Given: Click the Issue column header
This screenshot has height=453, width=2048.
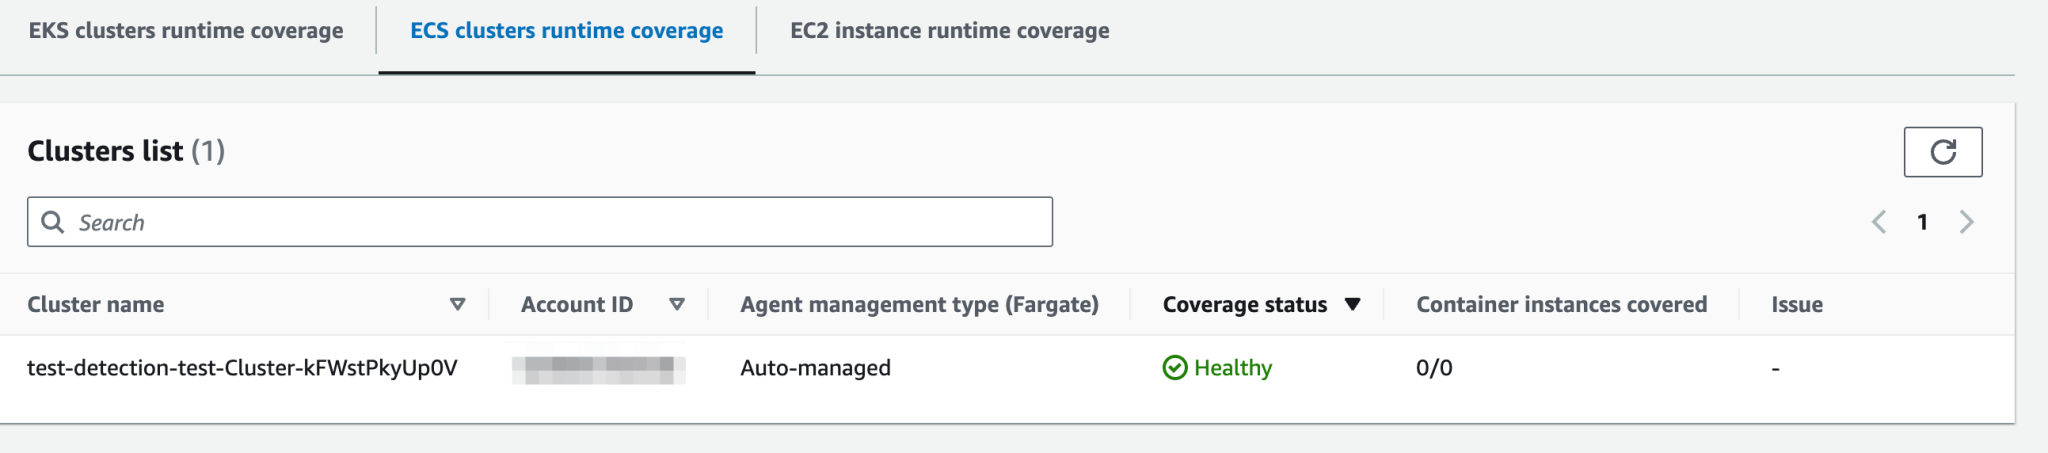Looking at the screenshot, I should click(1796, 304).
